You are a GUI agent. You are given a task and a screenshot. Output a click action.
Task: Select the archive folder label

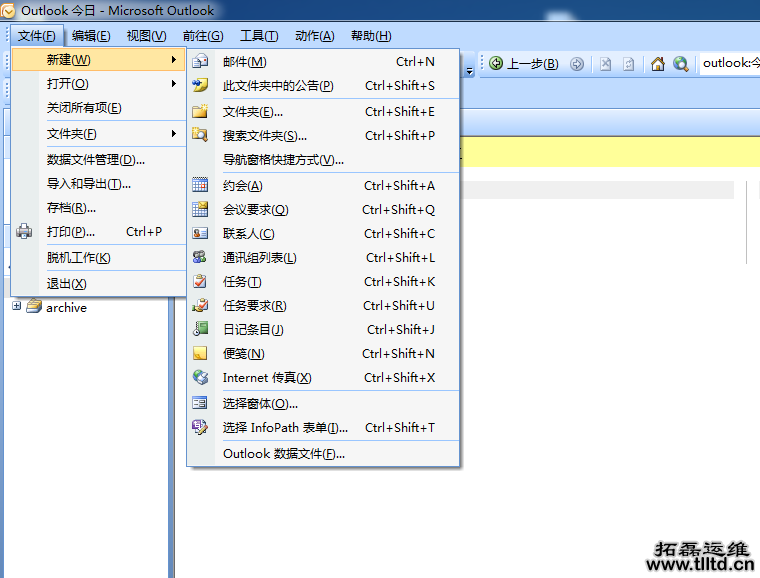click(66, 307)
